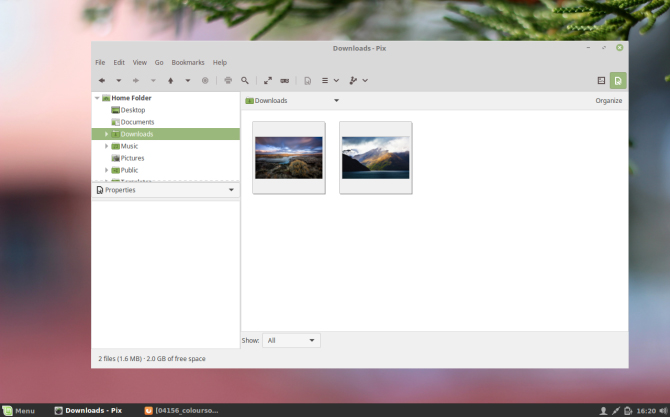Click the Print icon in toolbar

[x=228, y=80]
